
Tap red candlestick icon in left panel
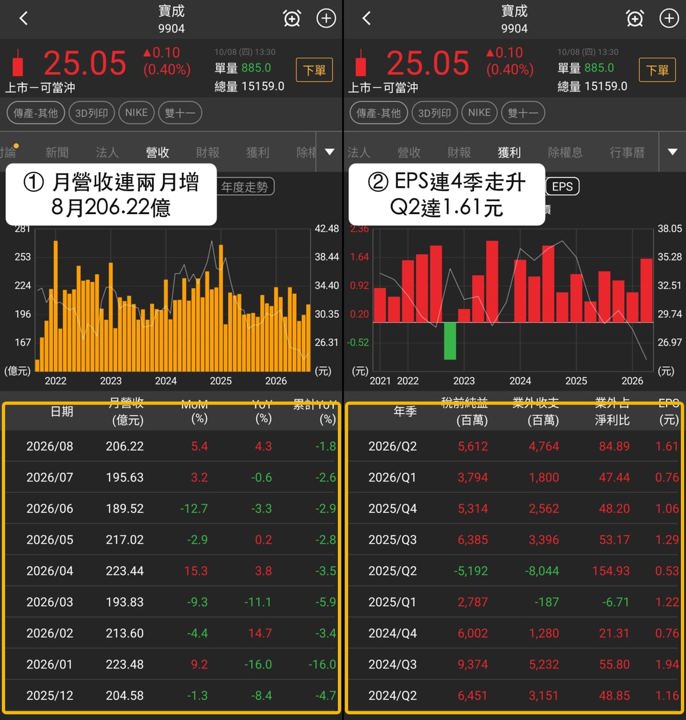point(18,63)
